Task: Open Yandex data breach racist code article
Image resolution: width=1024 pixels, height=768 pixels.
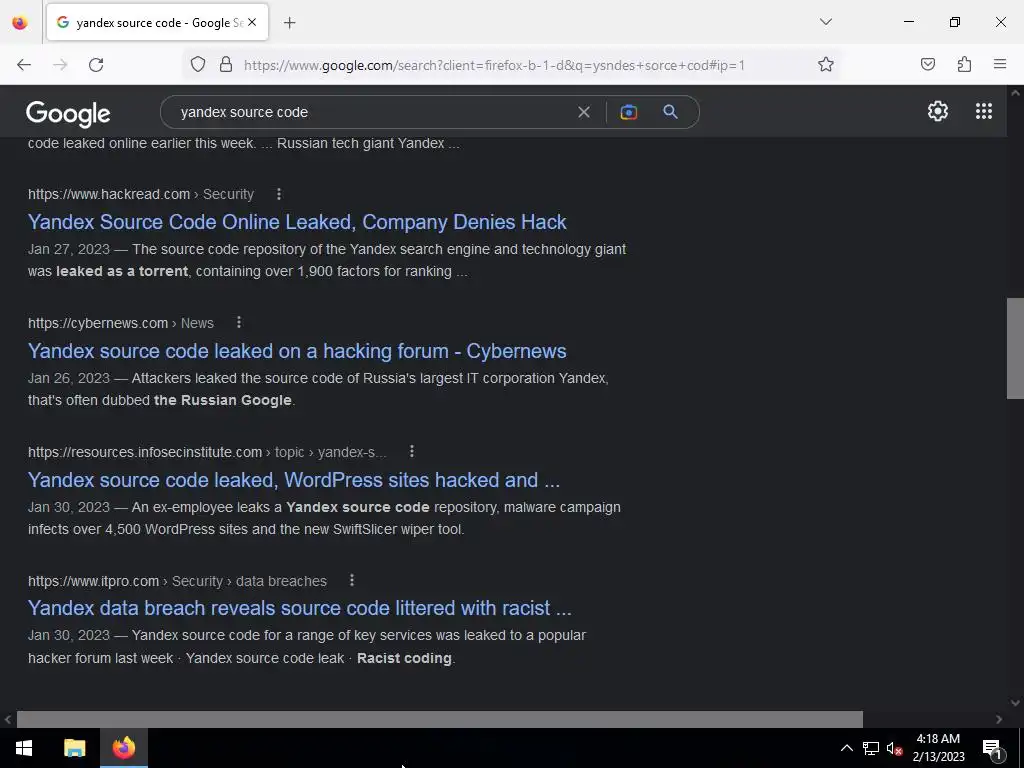Action: [x=300, y=608]
